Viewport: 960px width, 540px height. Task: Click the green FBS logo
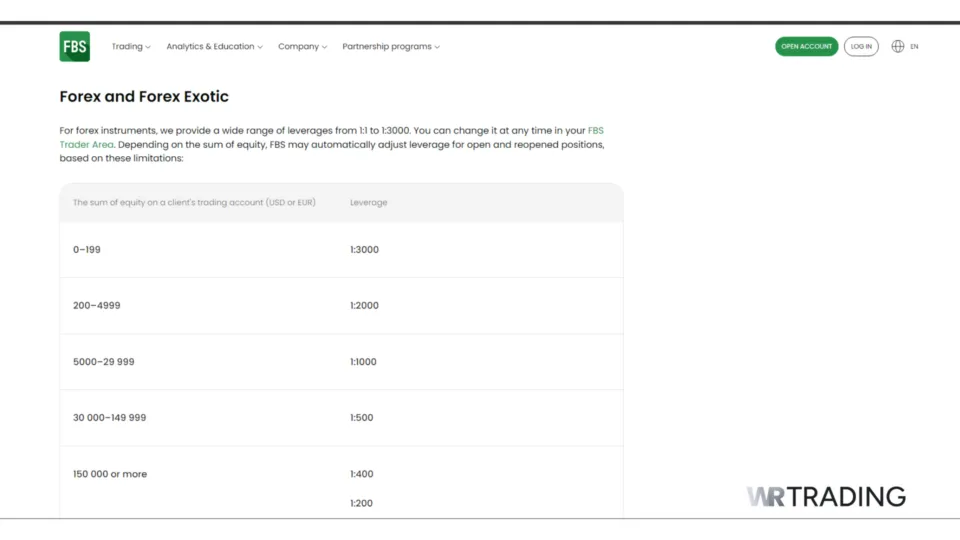[74, 46]
